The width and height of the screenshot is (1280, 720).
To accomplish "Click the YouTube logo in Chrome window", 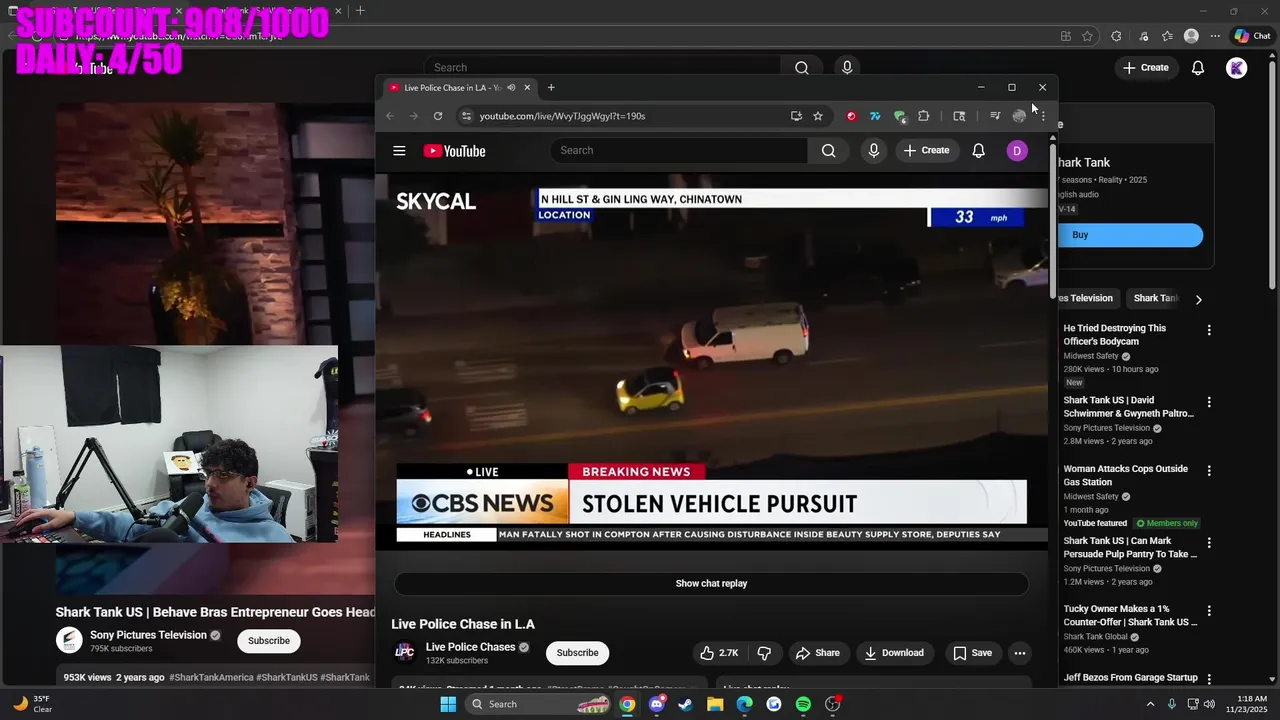I will click(454, 151).
